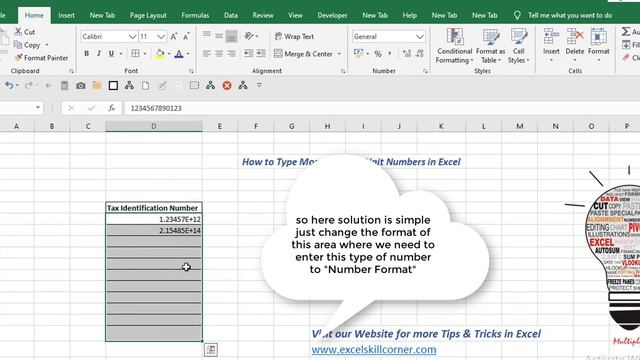Click the black square border icon in toolbar
Image resolution: width=640 pixels, height=360 pixels.
pyautogui.click(x=113, y=85)
